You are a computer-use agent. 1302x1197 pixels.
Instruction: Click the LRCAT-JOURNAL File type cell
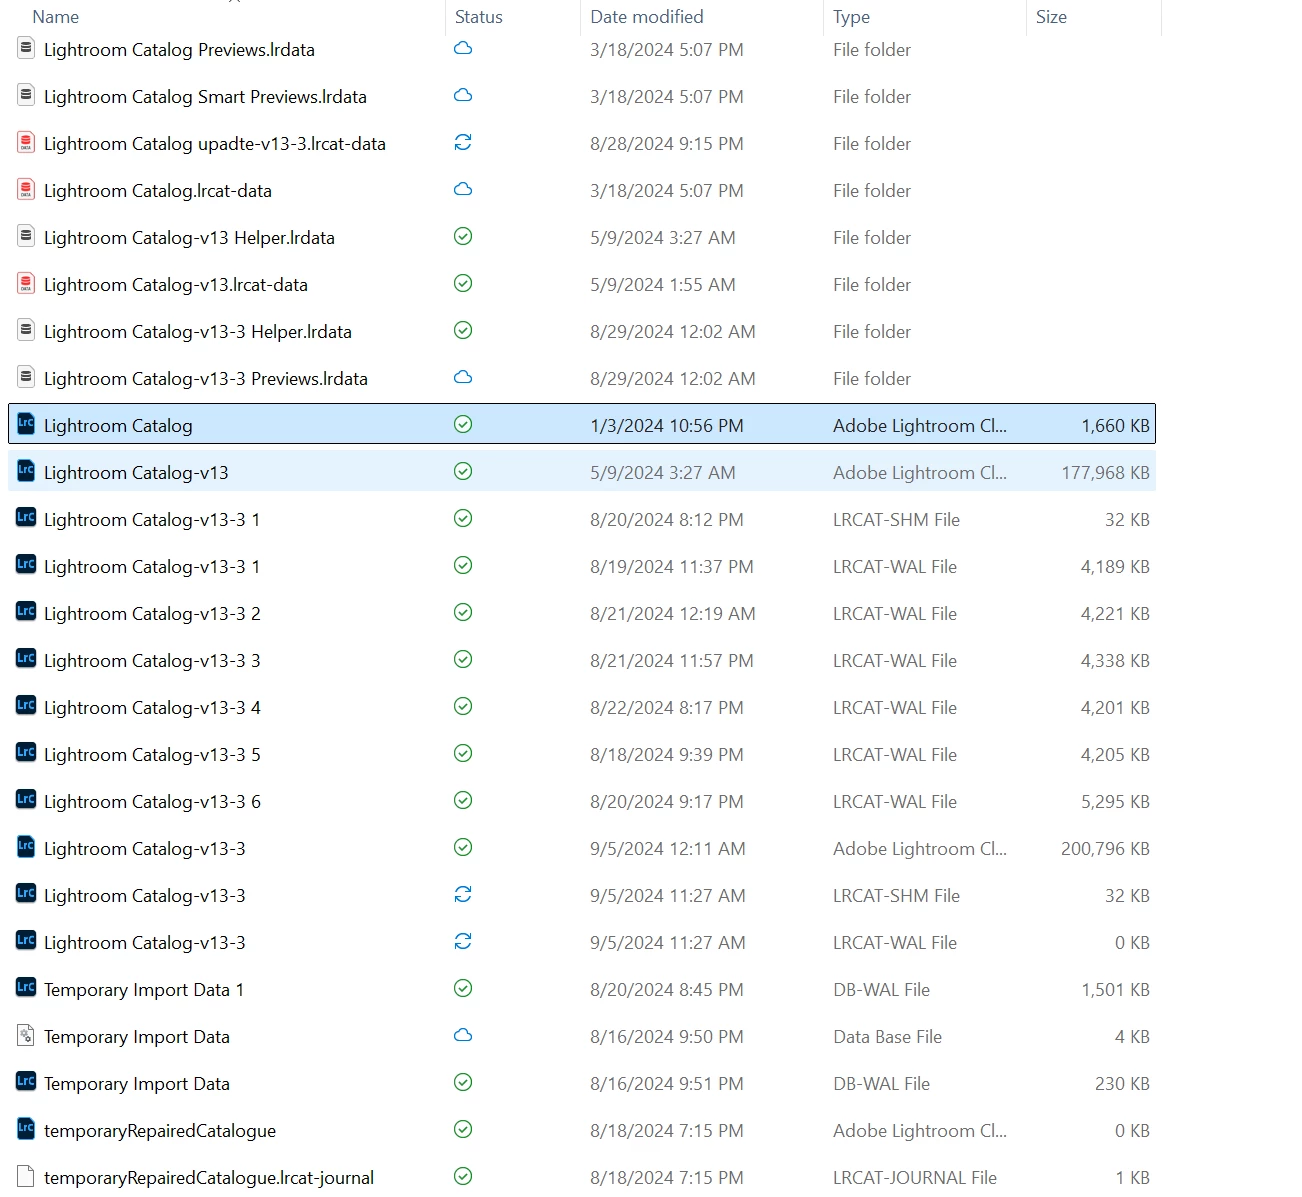tap(915, 1178)
